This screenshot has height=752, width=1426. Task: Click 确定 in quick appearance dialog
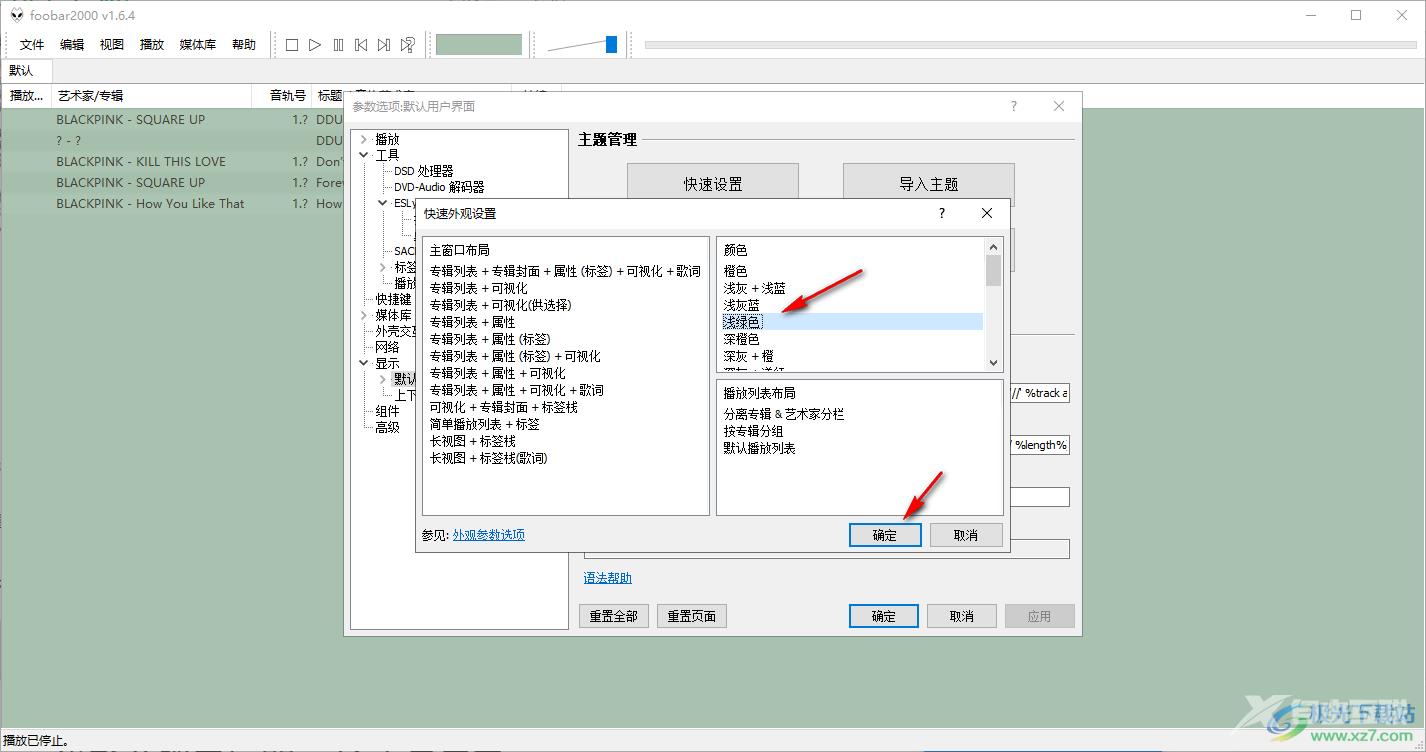[885, 535]
